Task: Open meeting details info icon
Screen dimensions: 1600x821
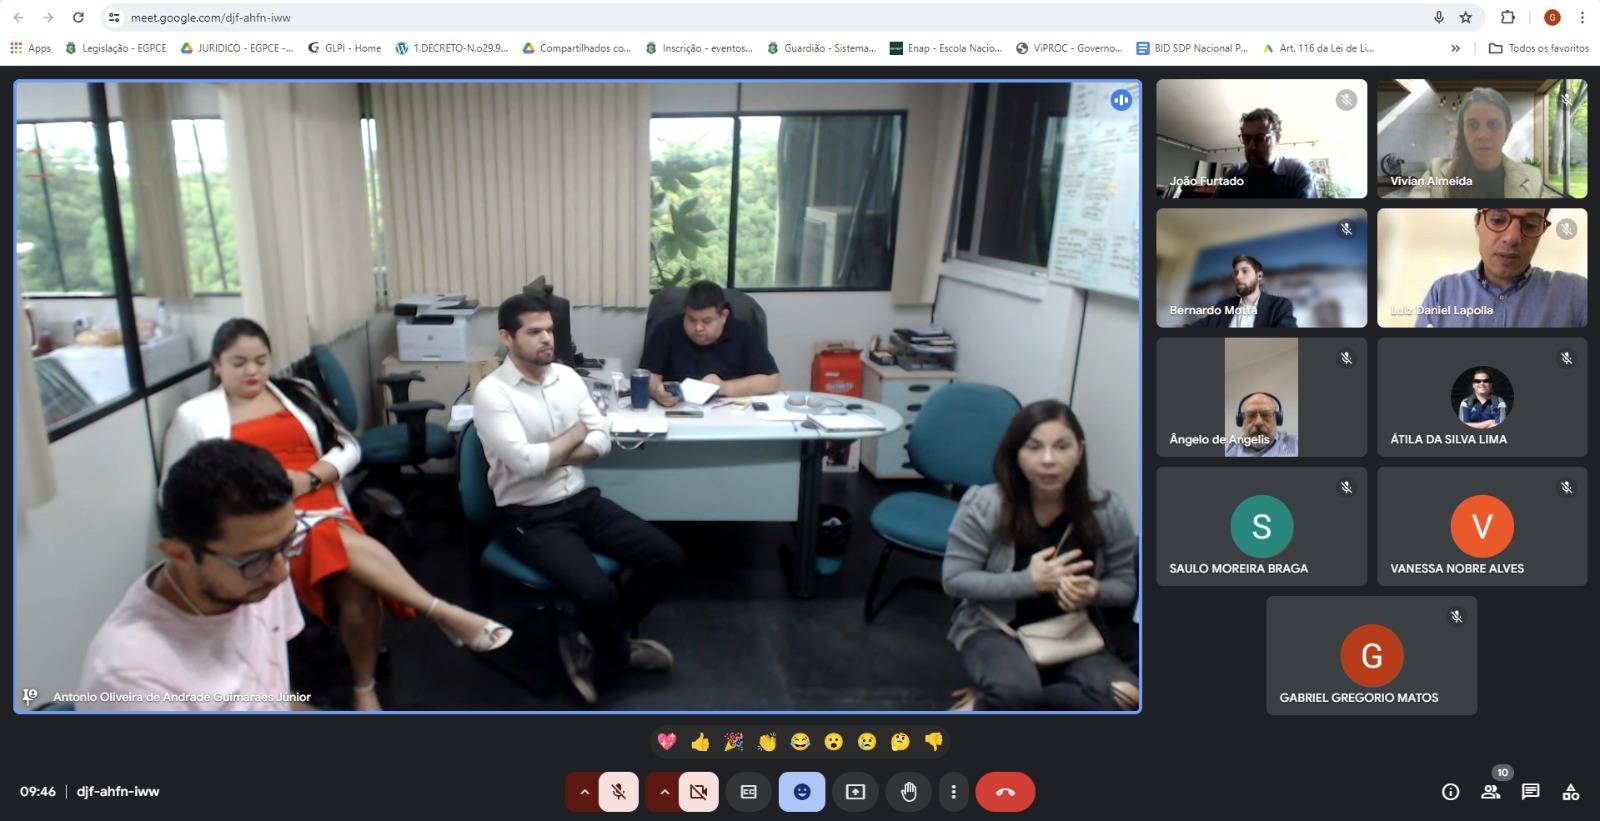Action: click(x=1450, y=792)
